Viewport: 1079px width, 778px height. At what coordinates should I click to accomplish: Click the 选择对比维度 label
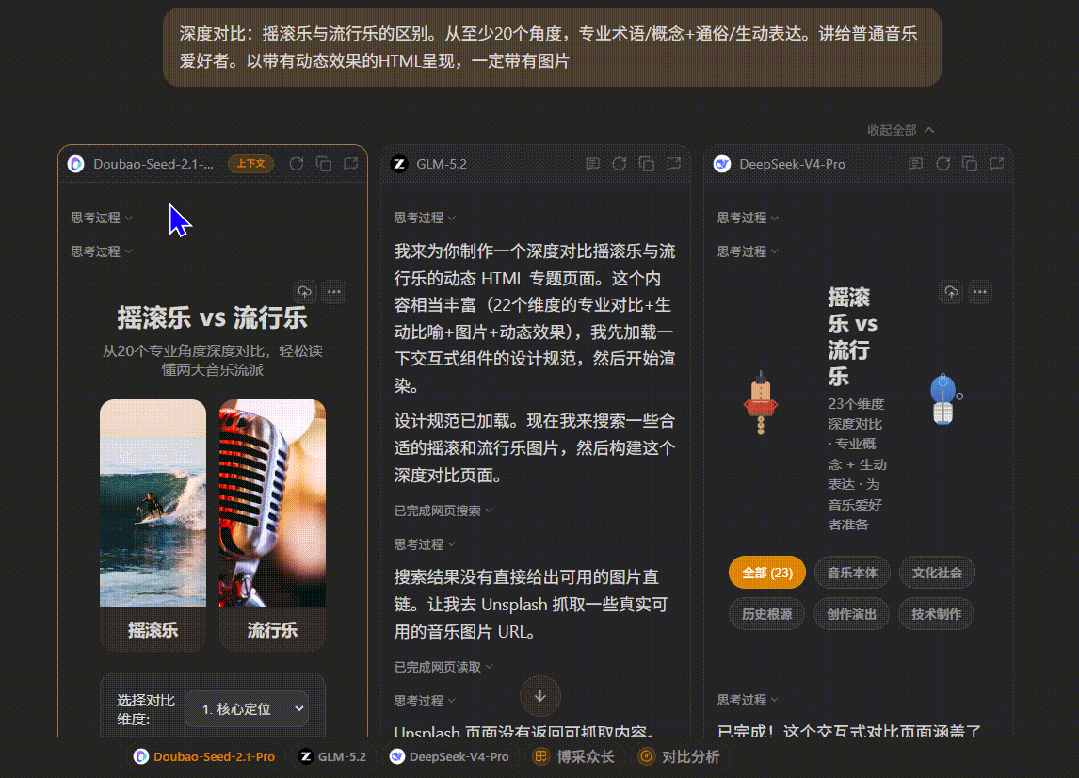(x=146, y=709)
